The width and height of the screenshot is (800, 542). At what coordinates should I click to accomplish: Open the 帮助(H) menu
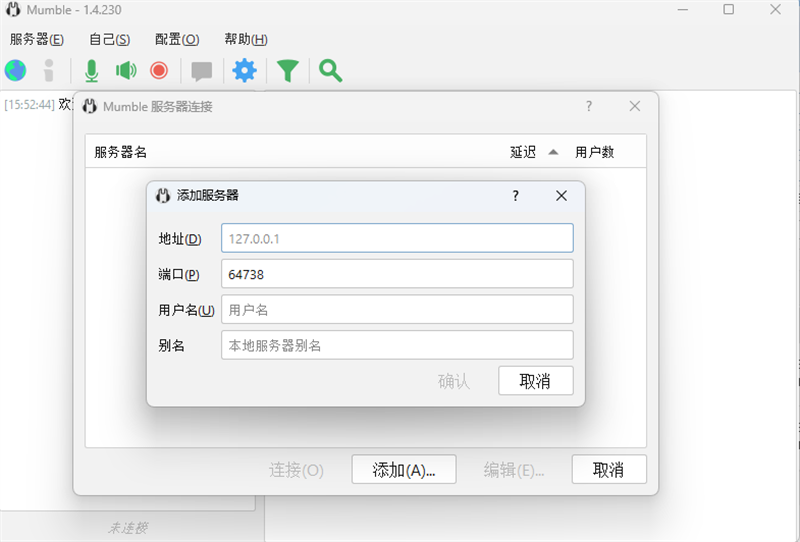[x=246, y=39]
